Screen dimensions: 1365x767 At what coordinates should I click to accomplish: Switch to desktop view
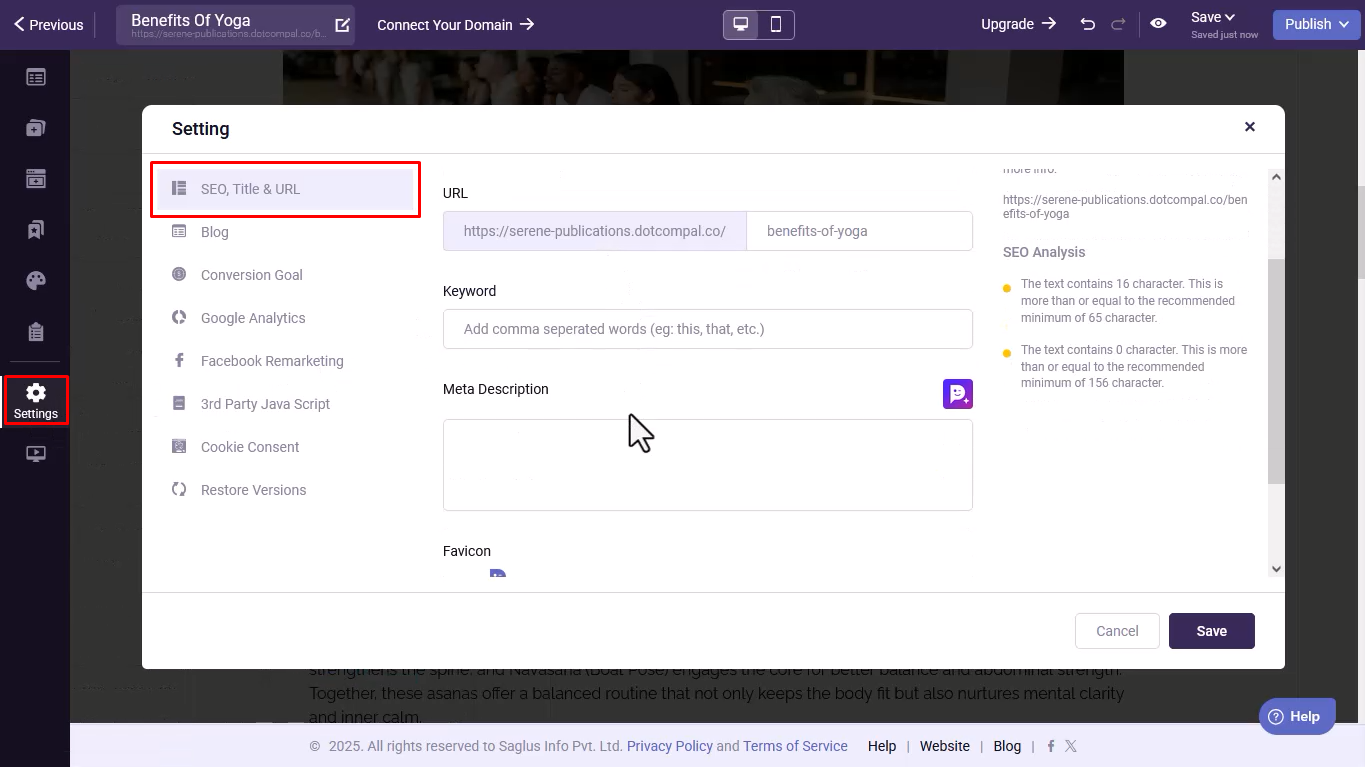point(741,25)
